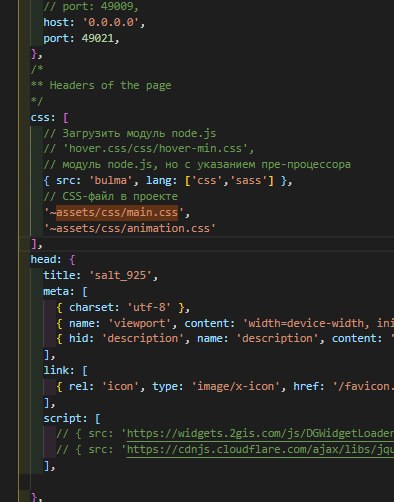394x502 pixels.
Task: Click the 'viewport' name string
Action: point(139,323)
